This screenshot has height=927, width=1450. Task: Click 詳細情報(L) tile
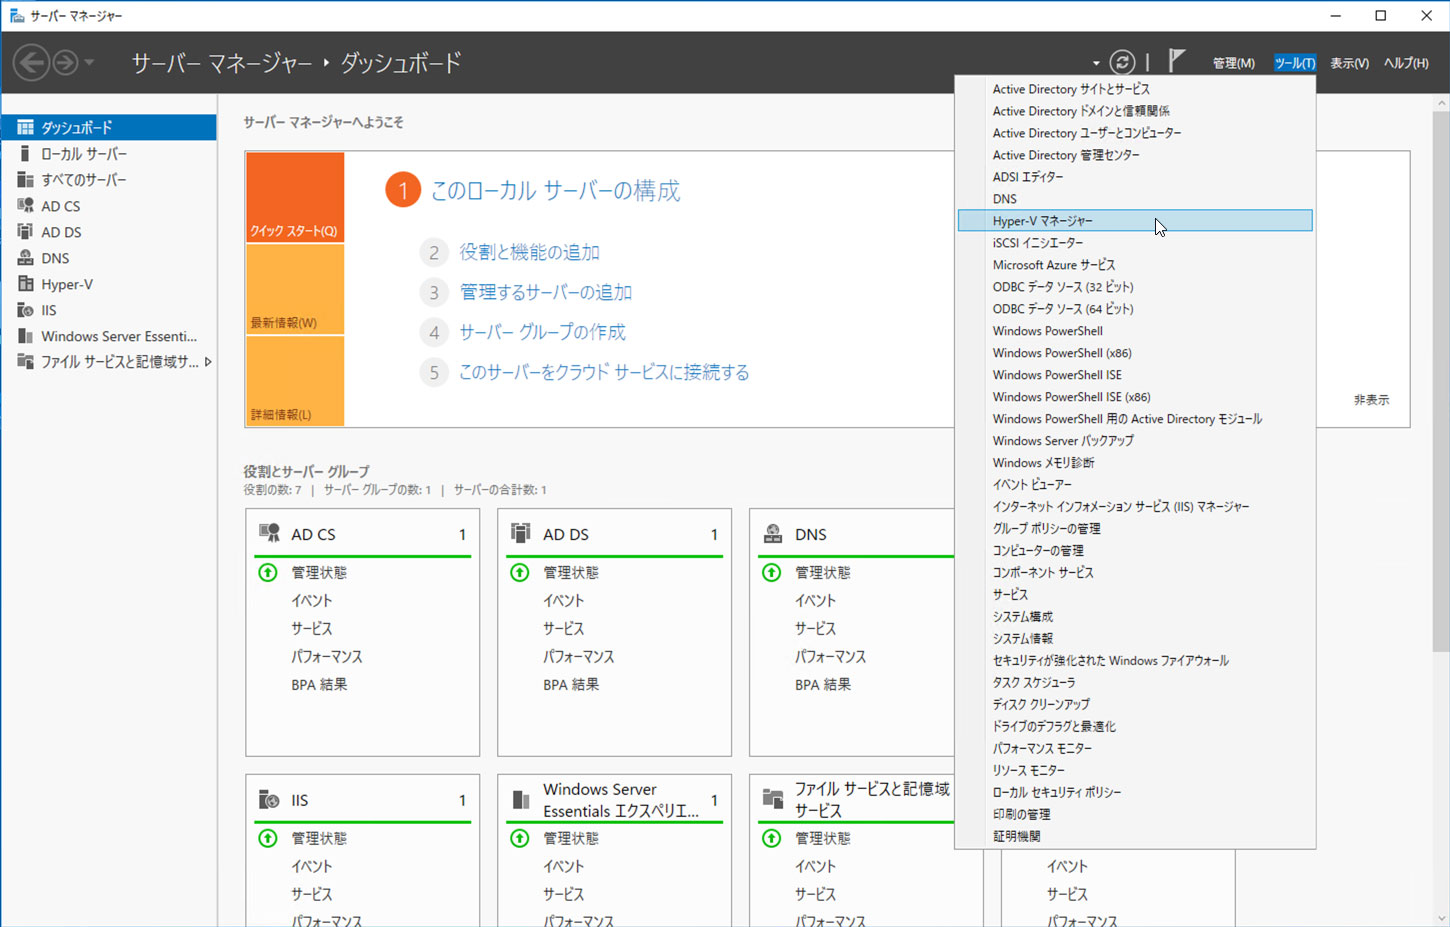click(x=295, y=381)
